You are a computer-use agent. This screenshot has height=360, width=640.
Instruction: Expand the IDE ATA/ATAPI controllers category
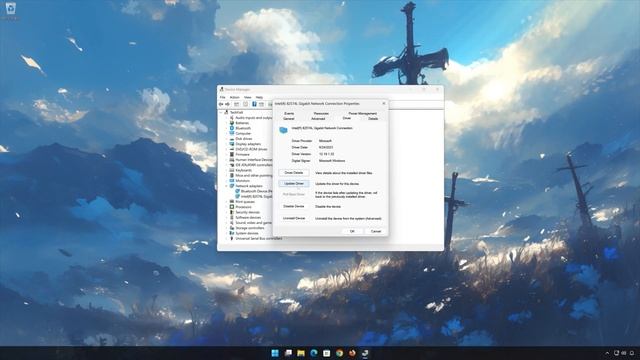click(x=227, y=165)
